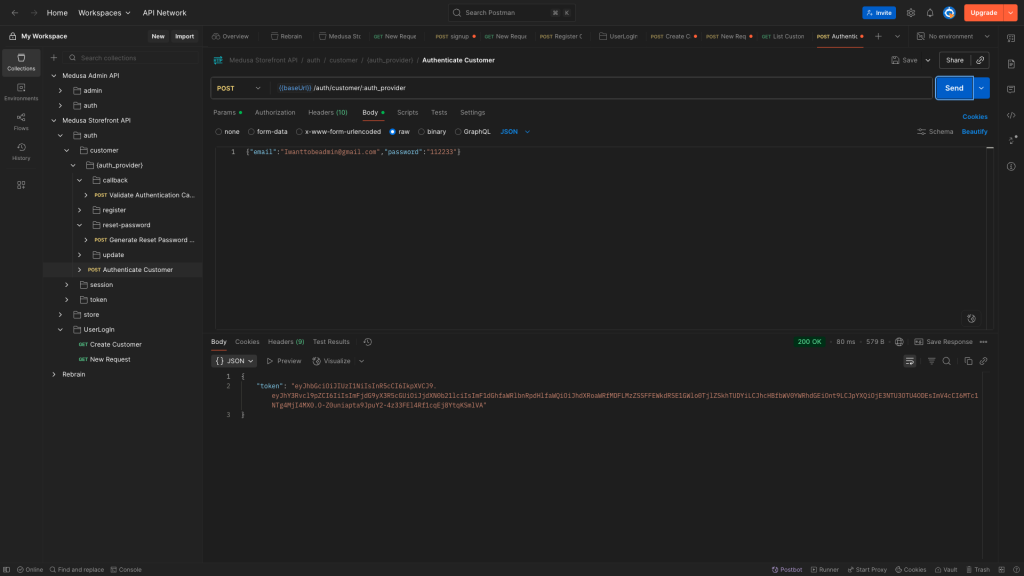
Task: Click the Upgrade button
Action: (x=984, y=12)
